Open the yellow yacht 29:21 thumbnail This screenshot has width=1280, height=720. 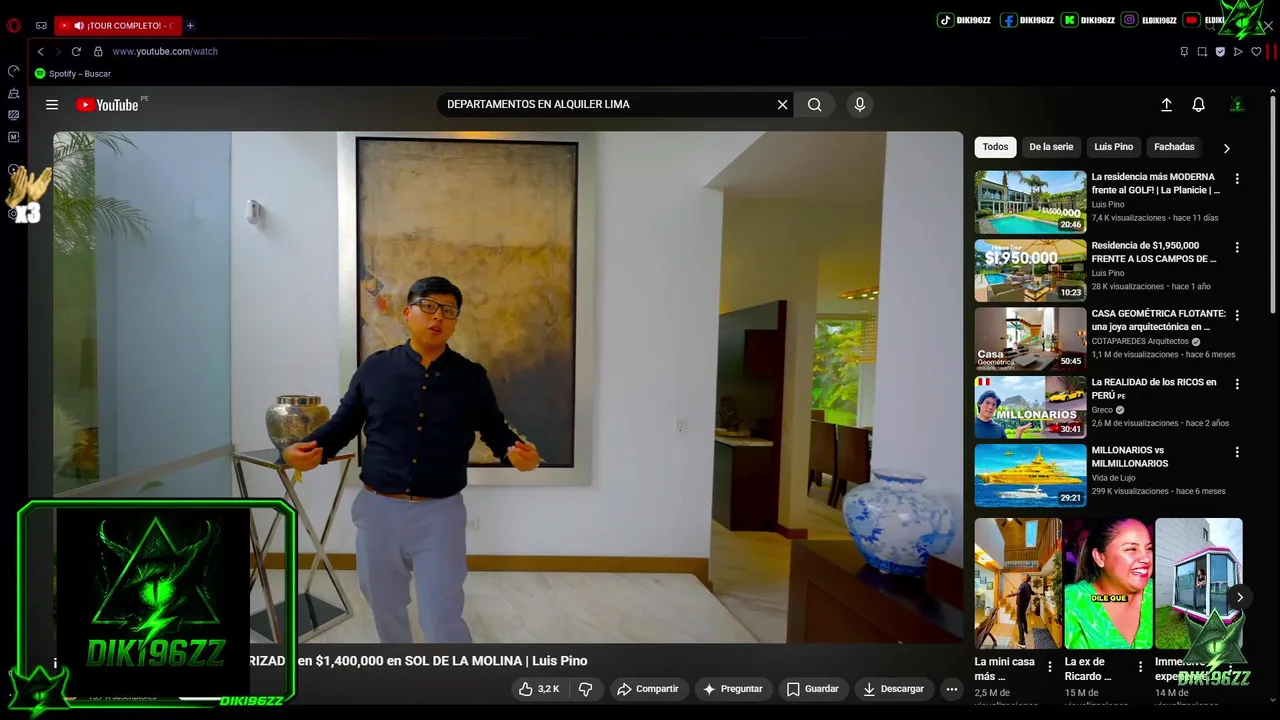coord(1030,475)
